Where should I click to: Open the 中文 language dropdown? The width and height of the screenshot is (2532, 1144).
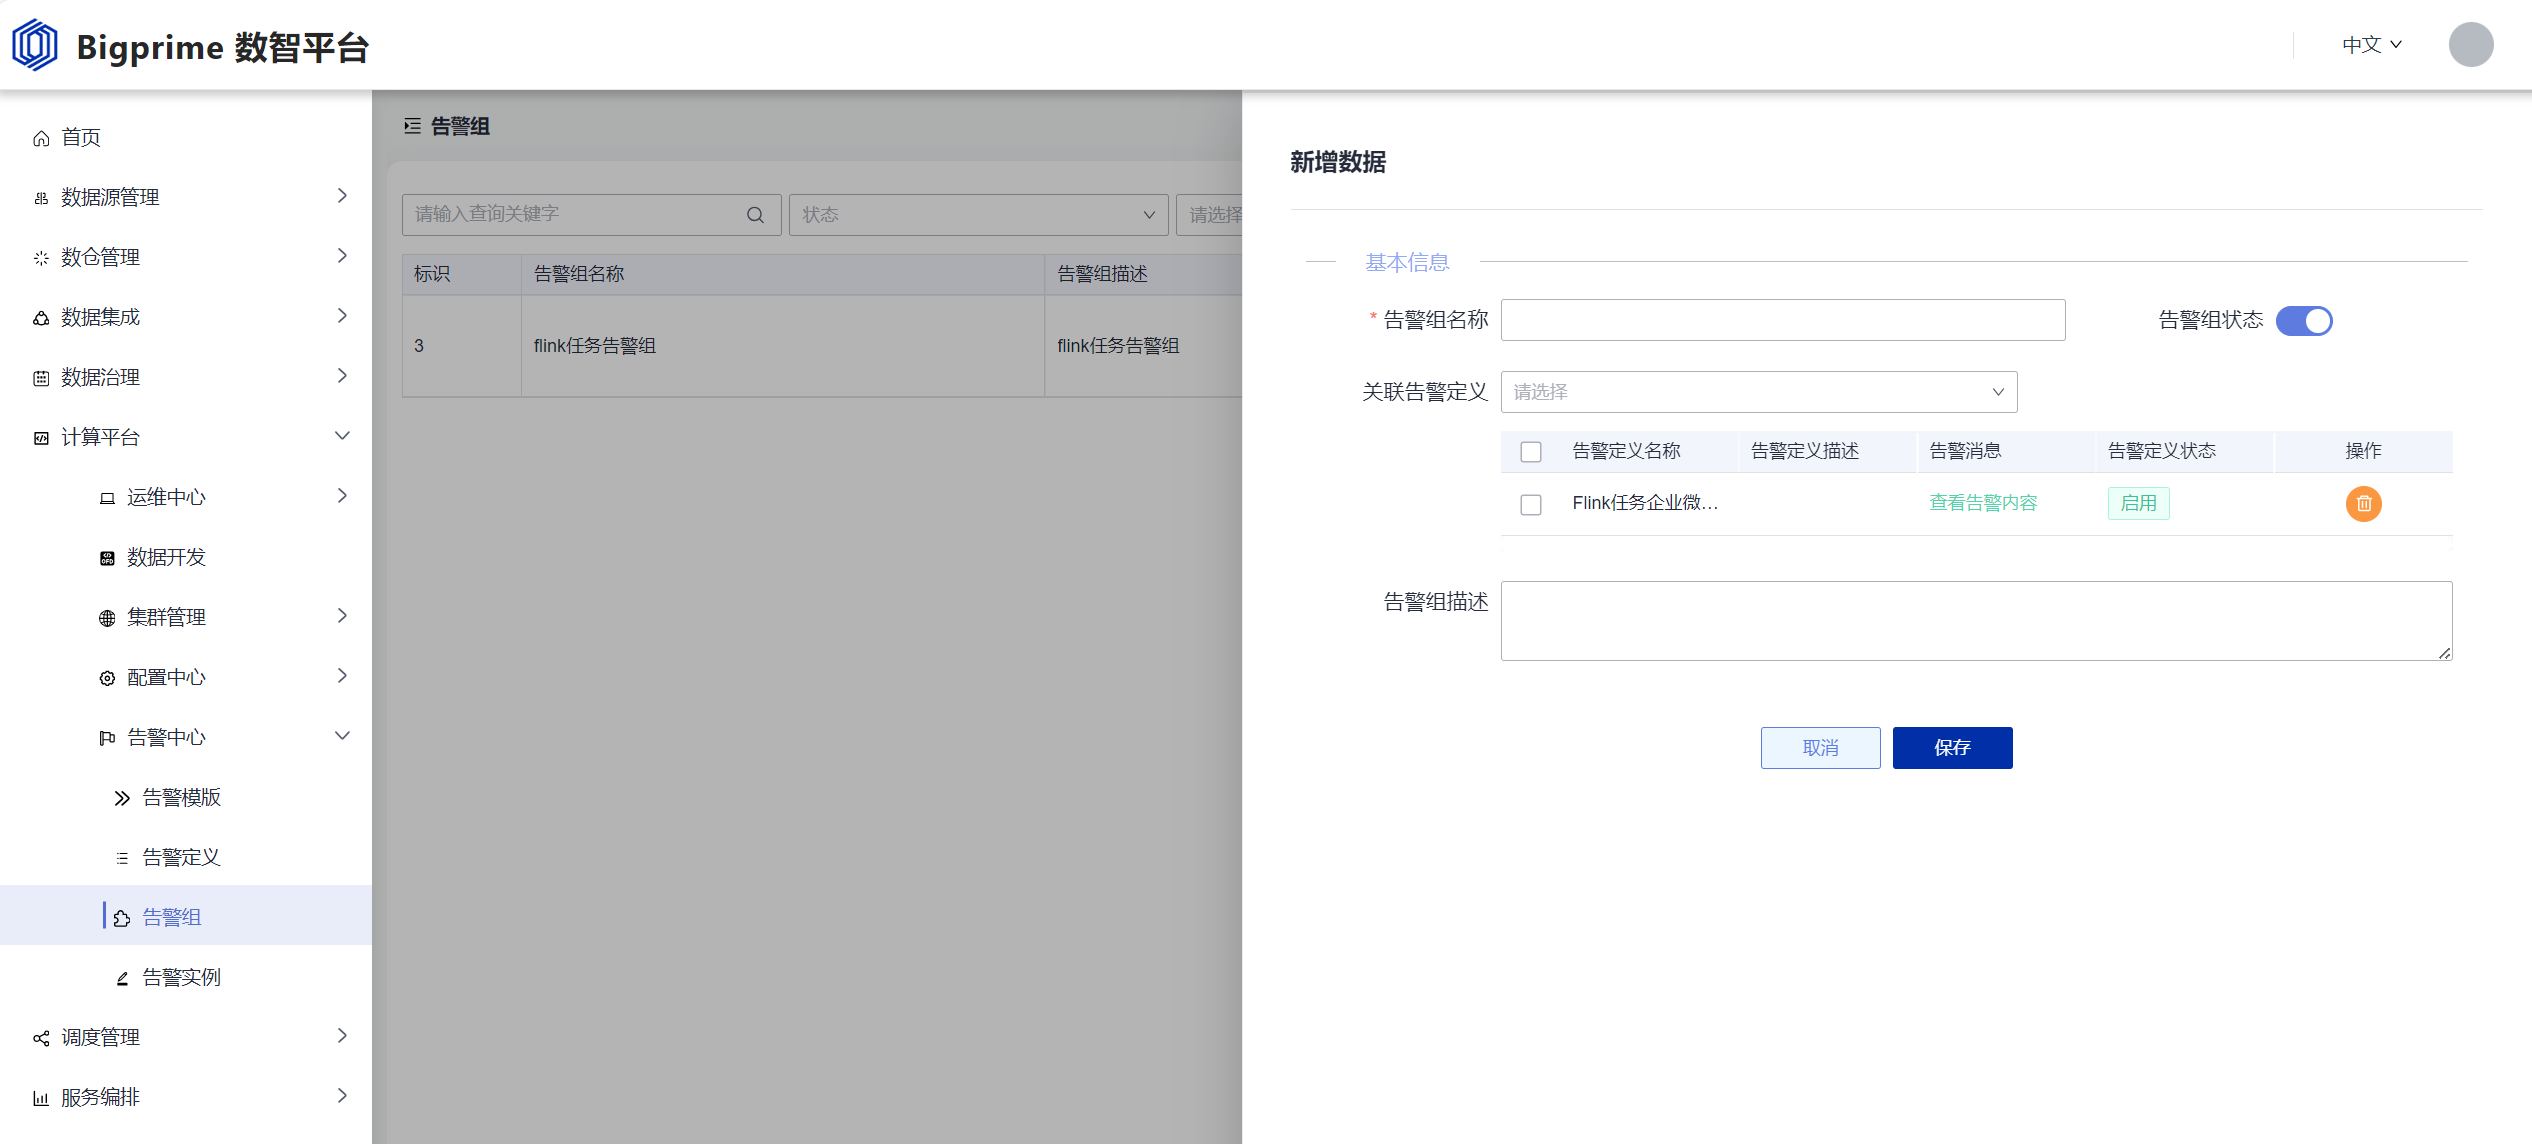(2371, 45)
